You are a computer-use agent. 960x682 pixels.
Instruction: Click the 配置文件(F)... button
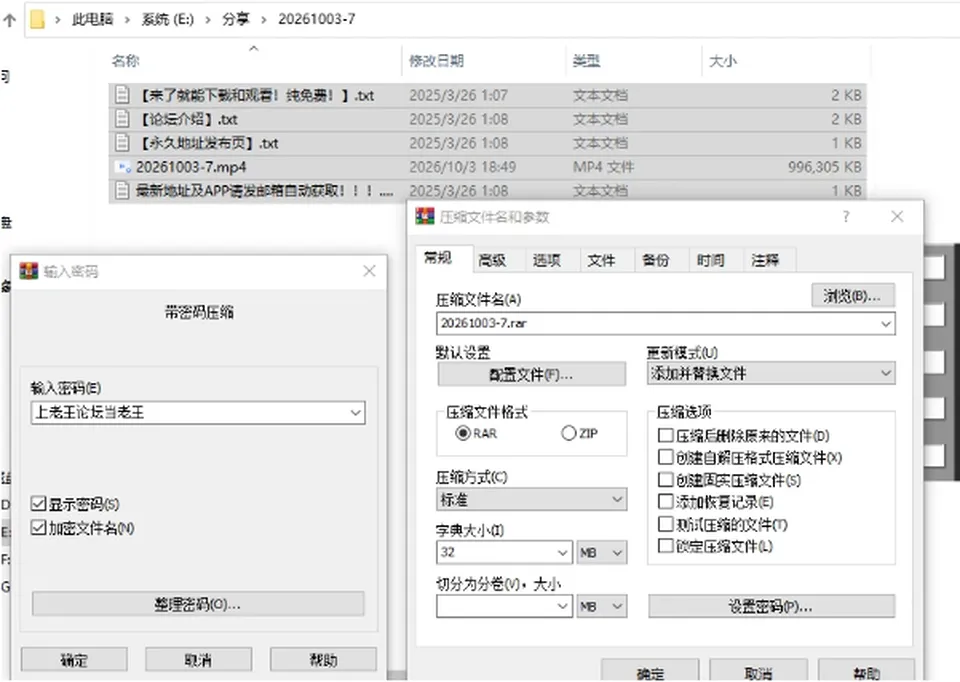(x=531, y=374)
